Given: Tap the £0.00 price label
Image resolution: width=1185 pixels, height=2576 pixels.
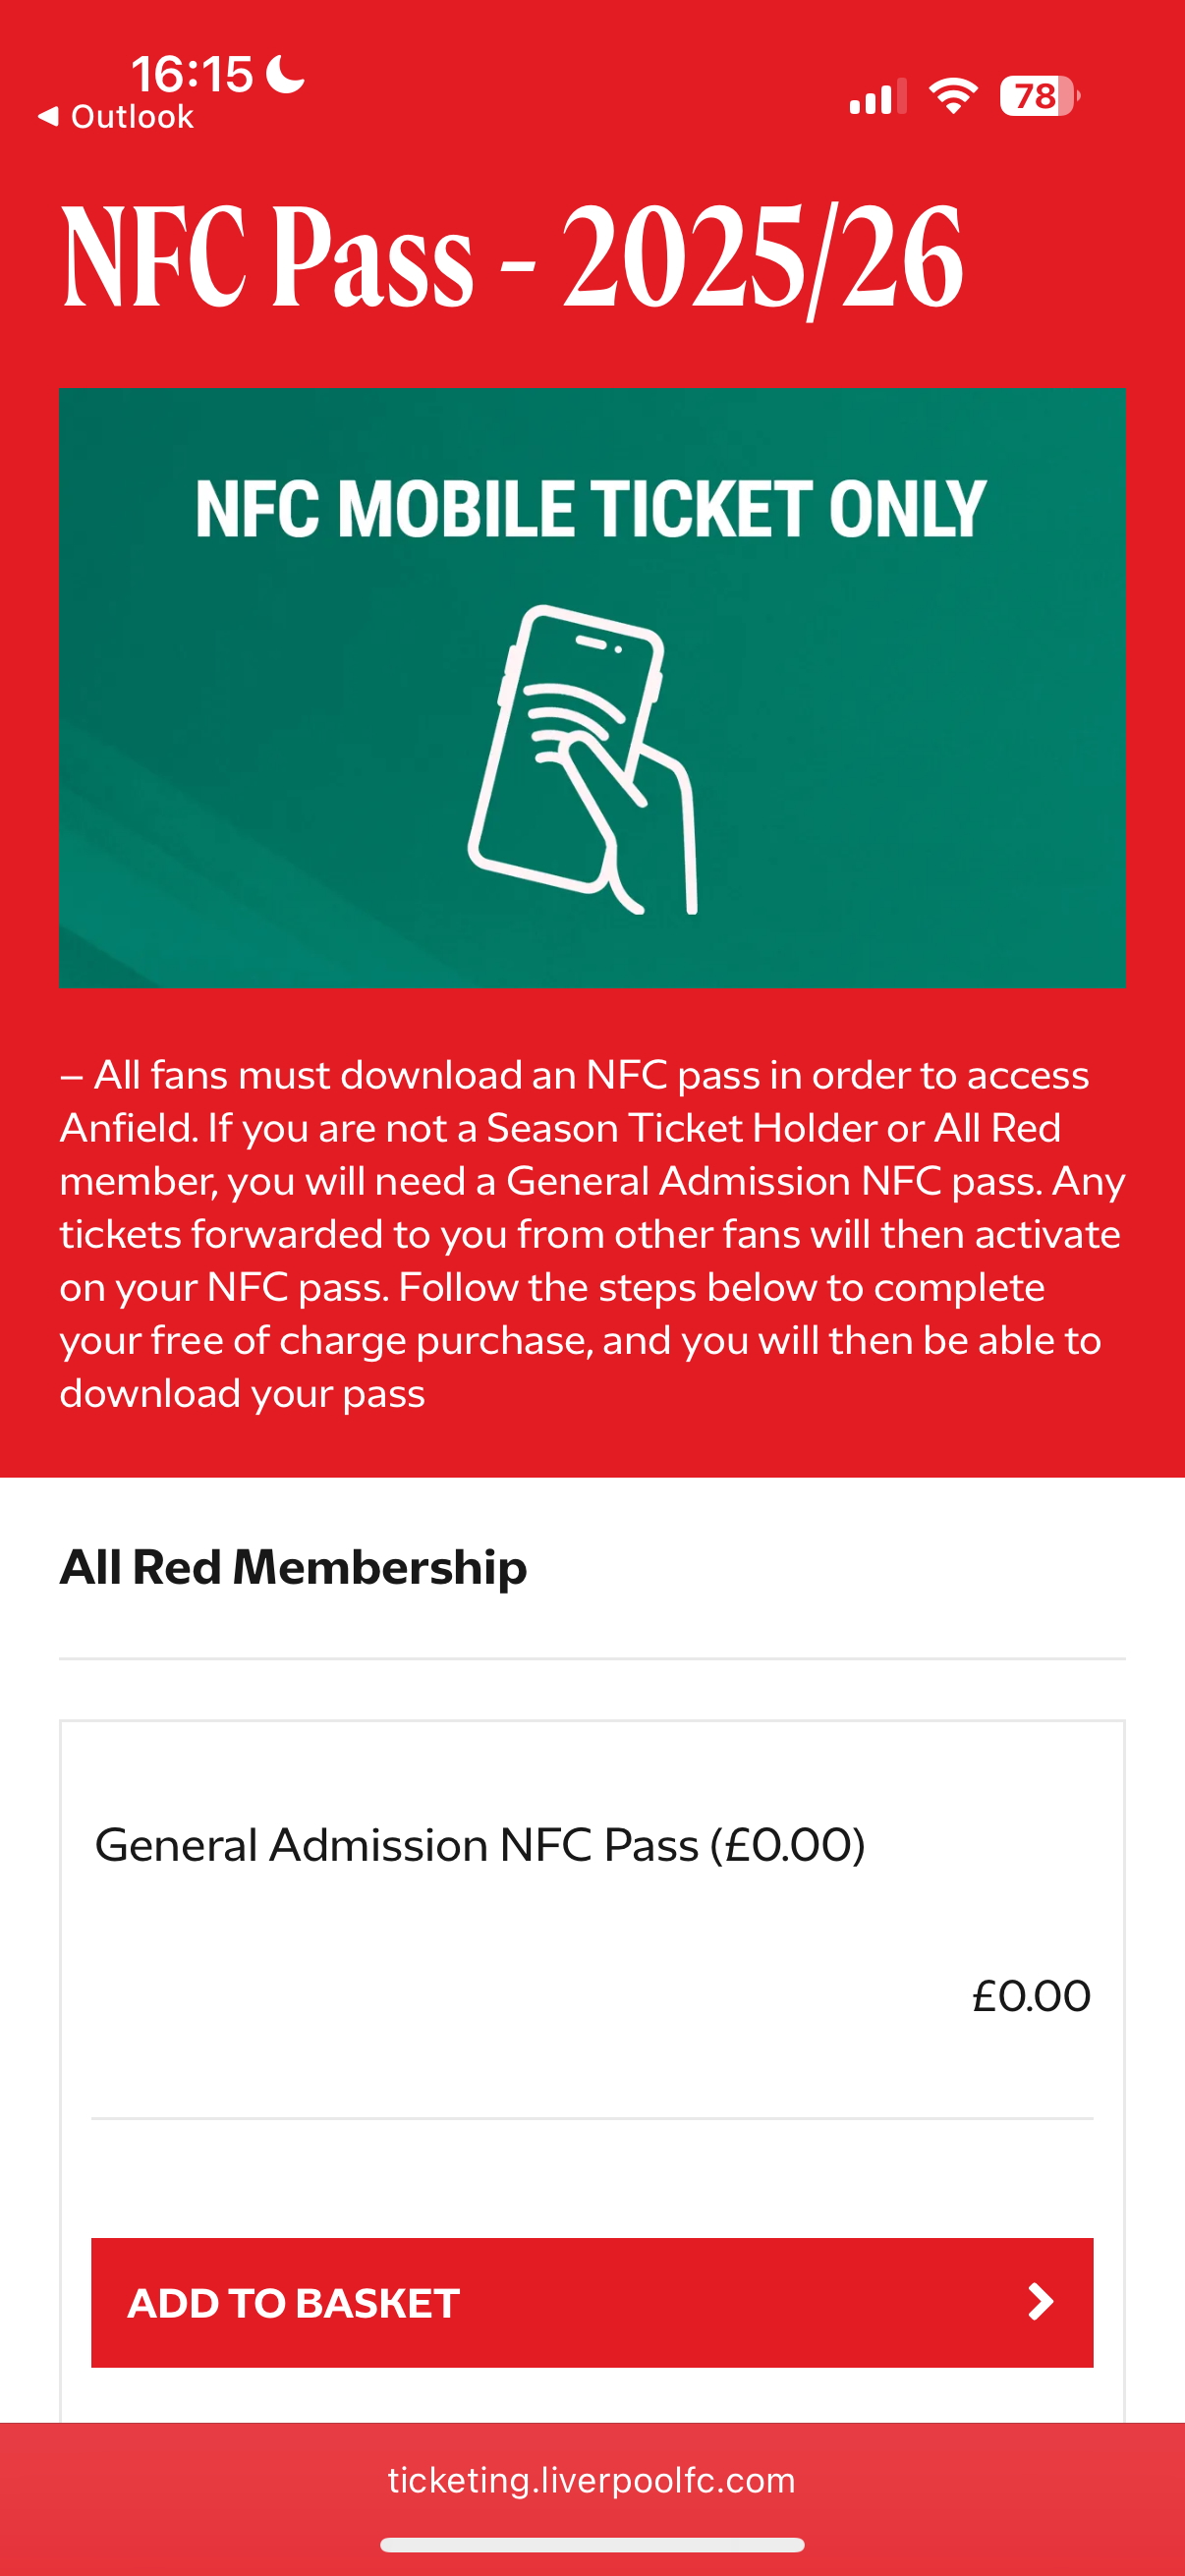Looking at the screenshot, I should (1031, 1996).
